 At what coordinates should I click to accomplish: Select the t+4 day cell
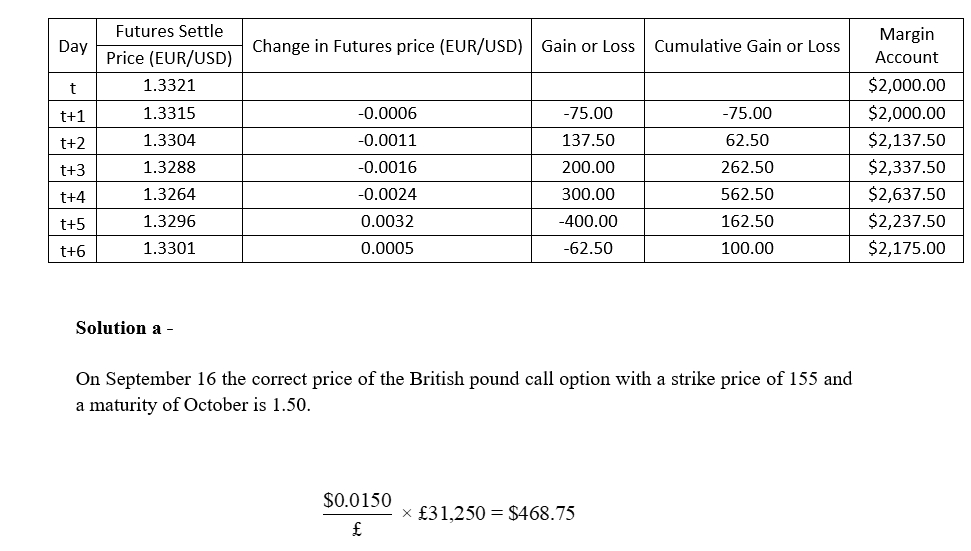(73, 195)
